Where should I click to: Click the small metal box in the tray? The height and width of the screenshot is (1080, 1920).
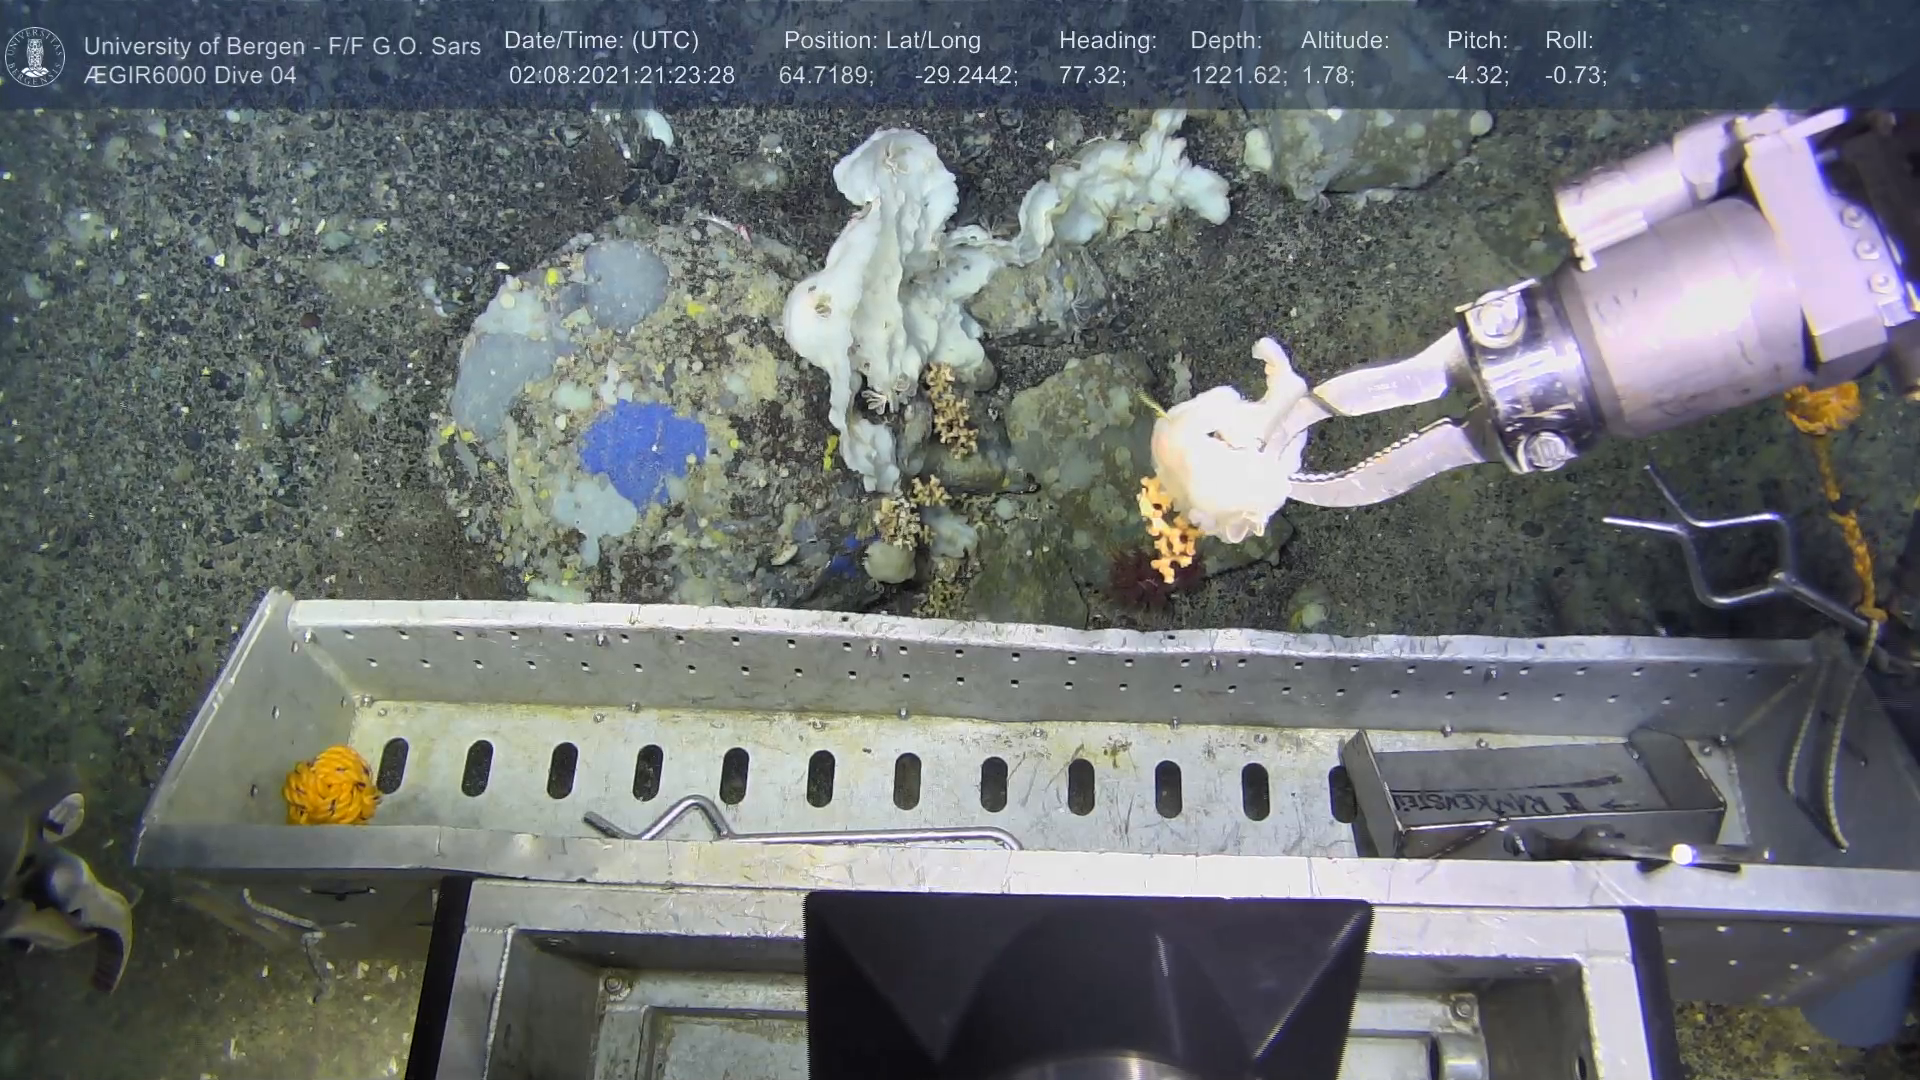1530,795
